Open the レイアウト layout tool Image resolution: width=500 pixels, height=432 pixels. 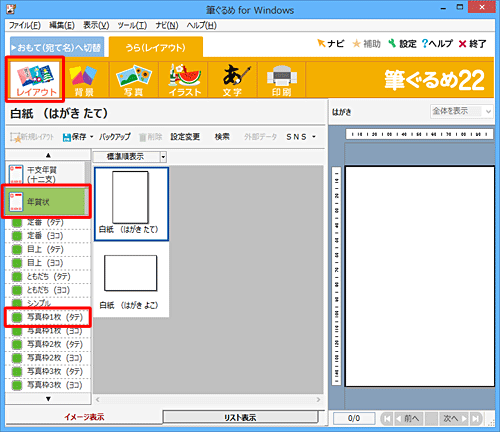click(35, 80)
